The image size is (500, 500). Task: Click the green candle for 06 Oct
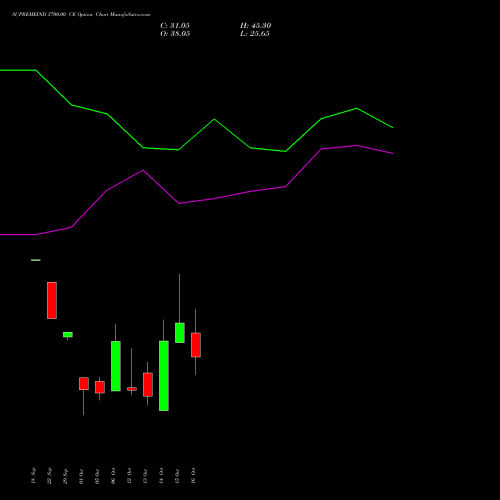116,366
